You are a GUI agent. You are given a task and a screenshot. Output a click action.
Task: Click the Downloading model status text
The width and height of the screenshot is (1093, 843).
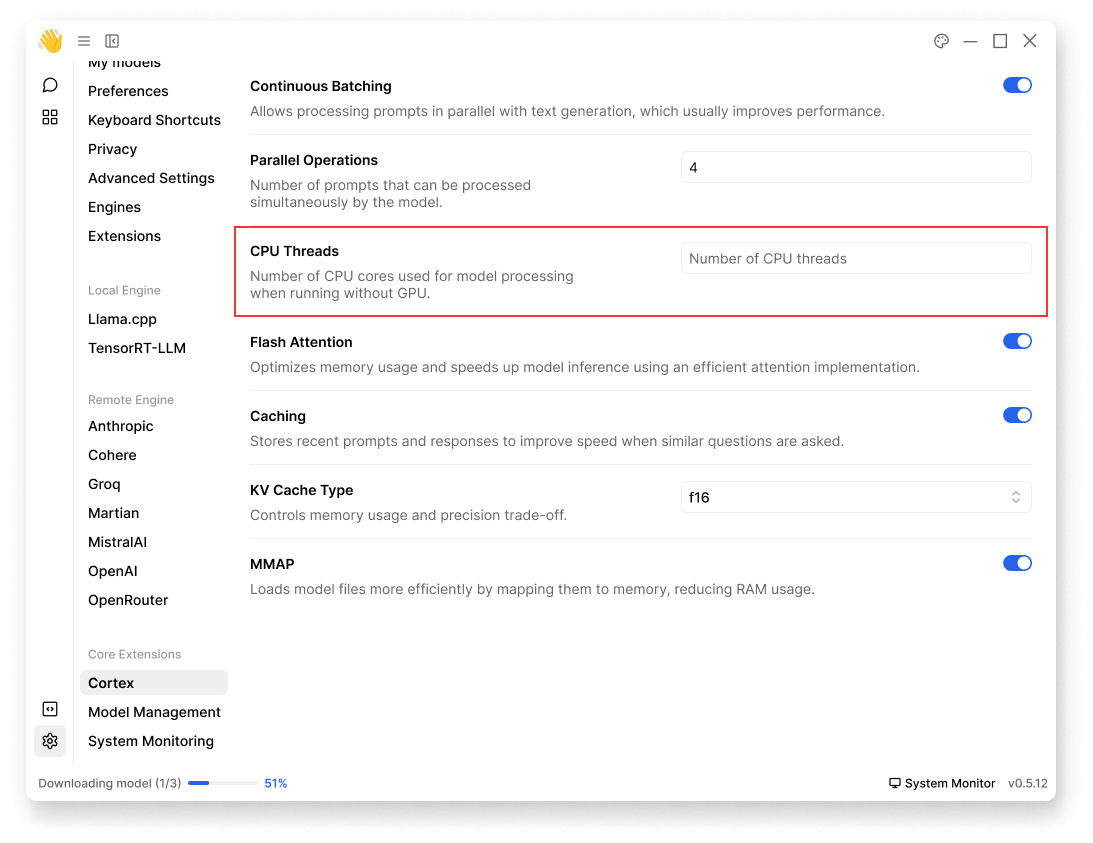[110, 783]
